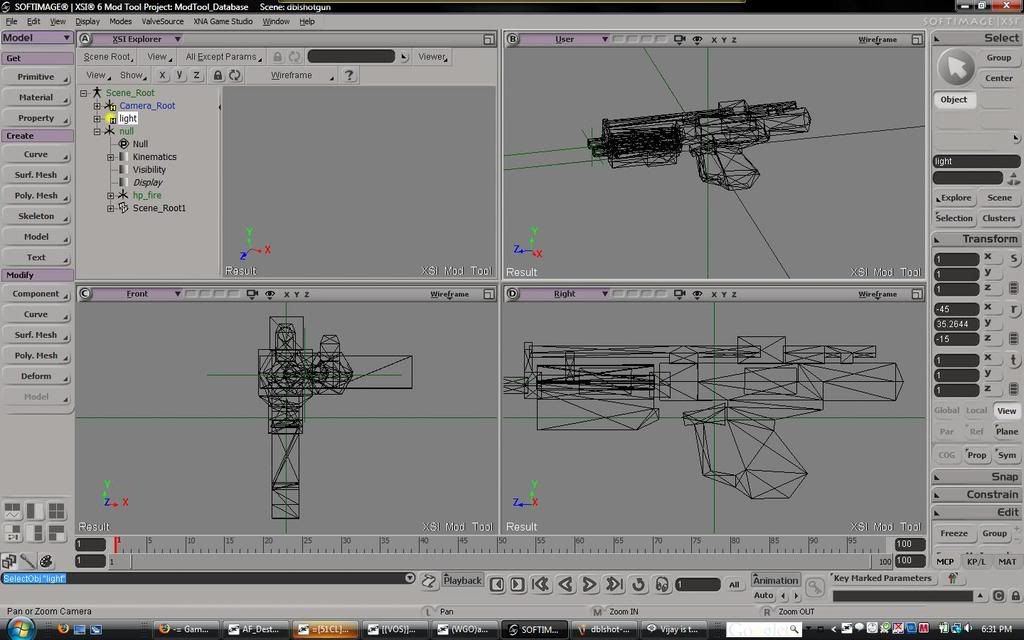Open the ValveSource menu
This screenshot has height=640, width=1024.
(163, 22)
